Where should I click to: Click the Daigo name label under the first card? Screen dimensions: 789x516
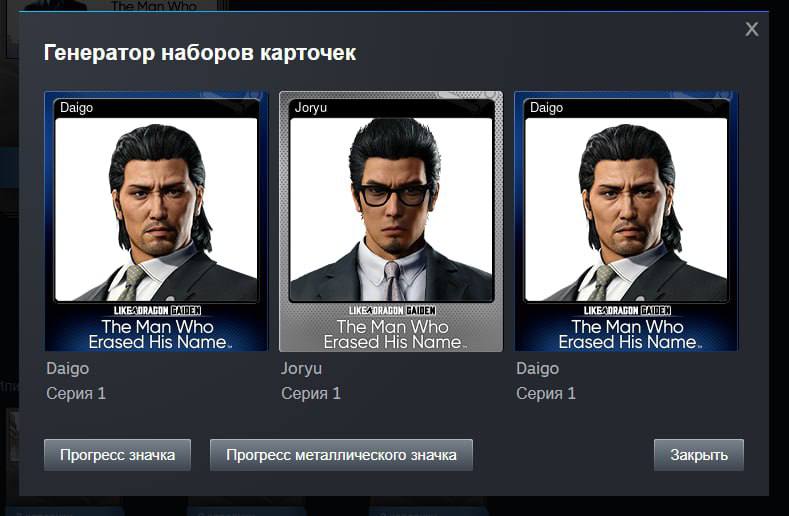(x=67, y=368)
